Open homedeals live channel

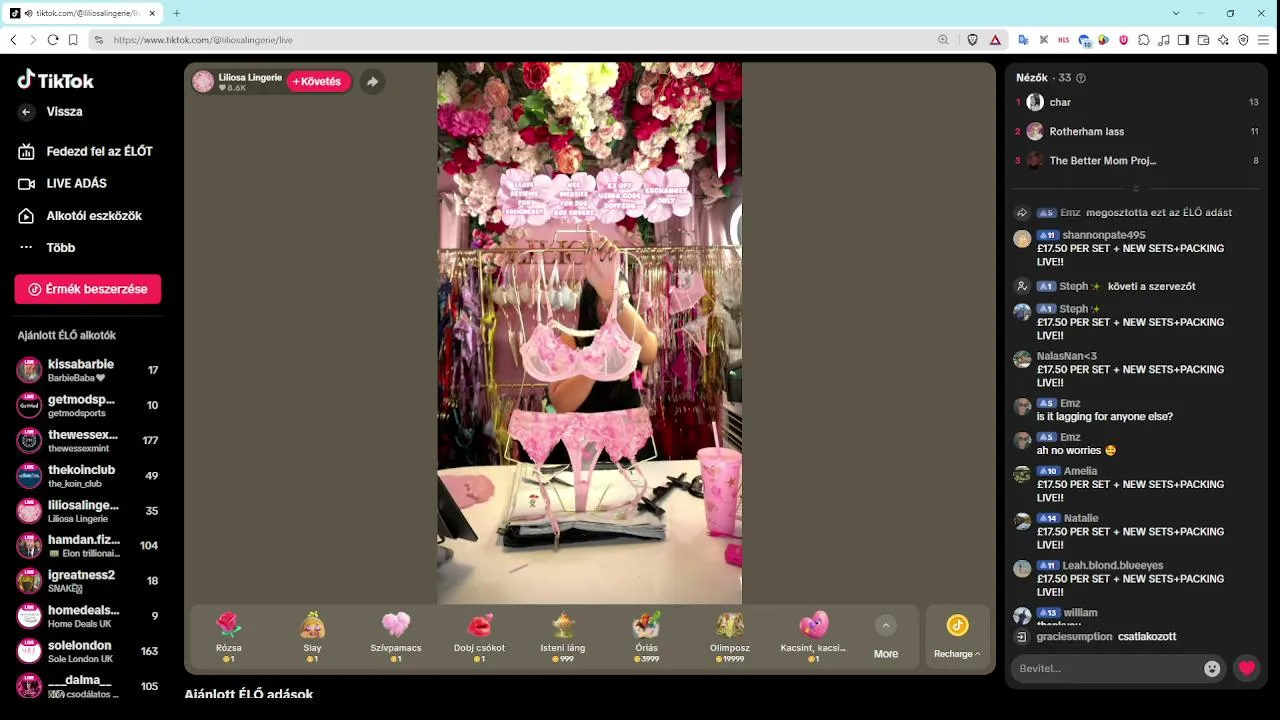coord(88,616)
